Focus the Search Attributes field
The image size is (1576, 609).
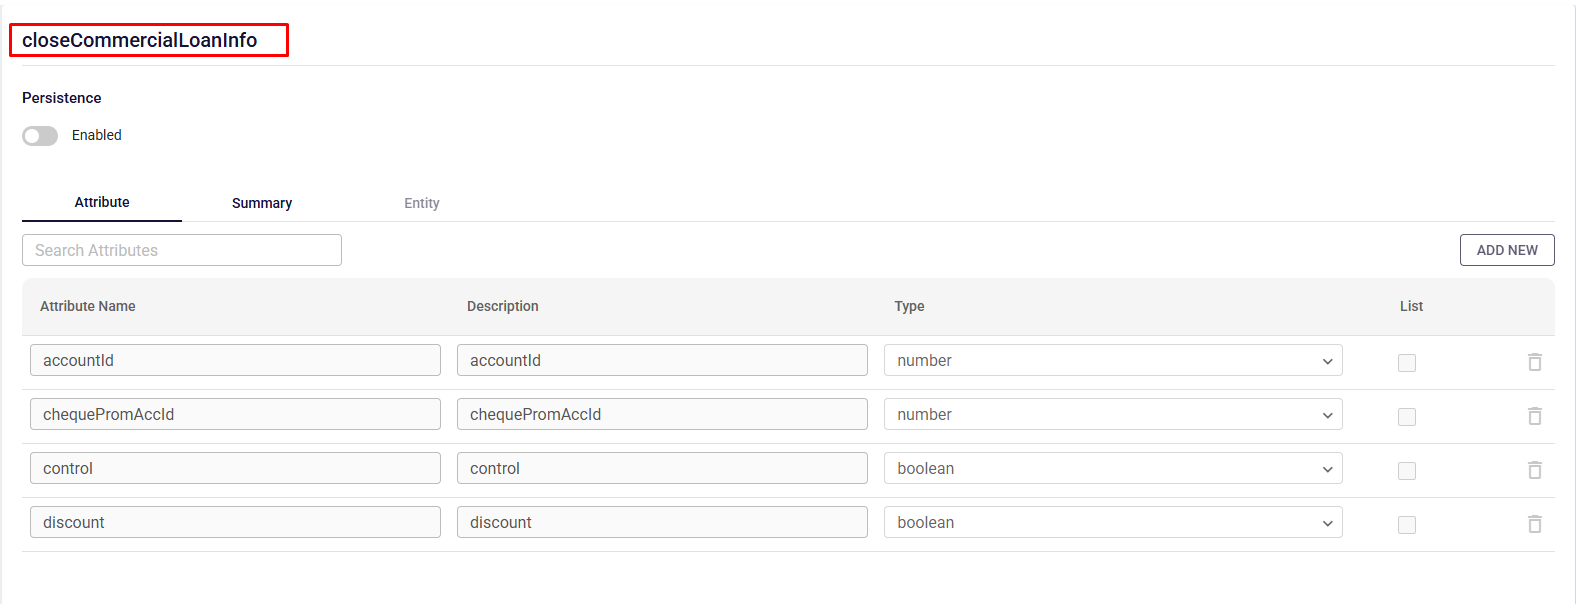(x=182, y=250)
